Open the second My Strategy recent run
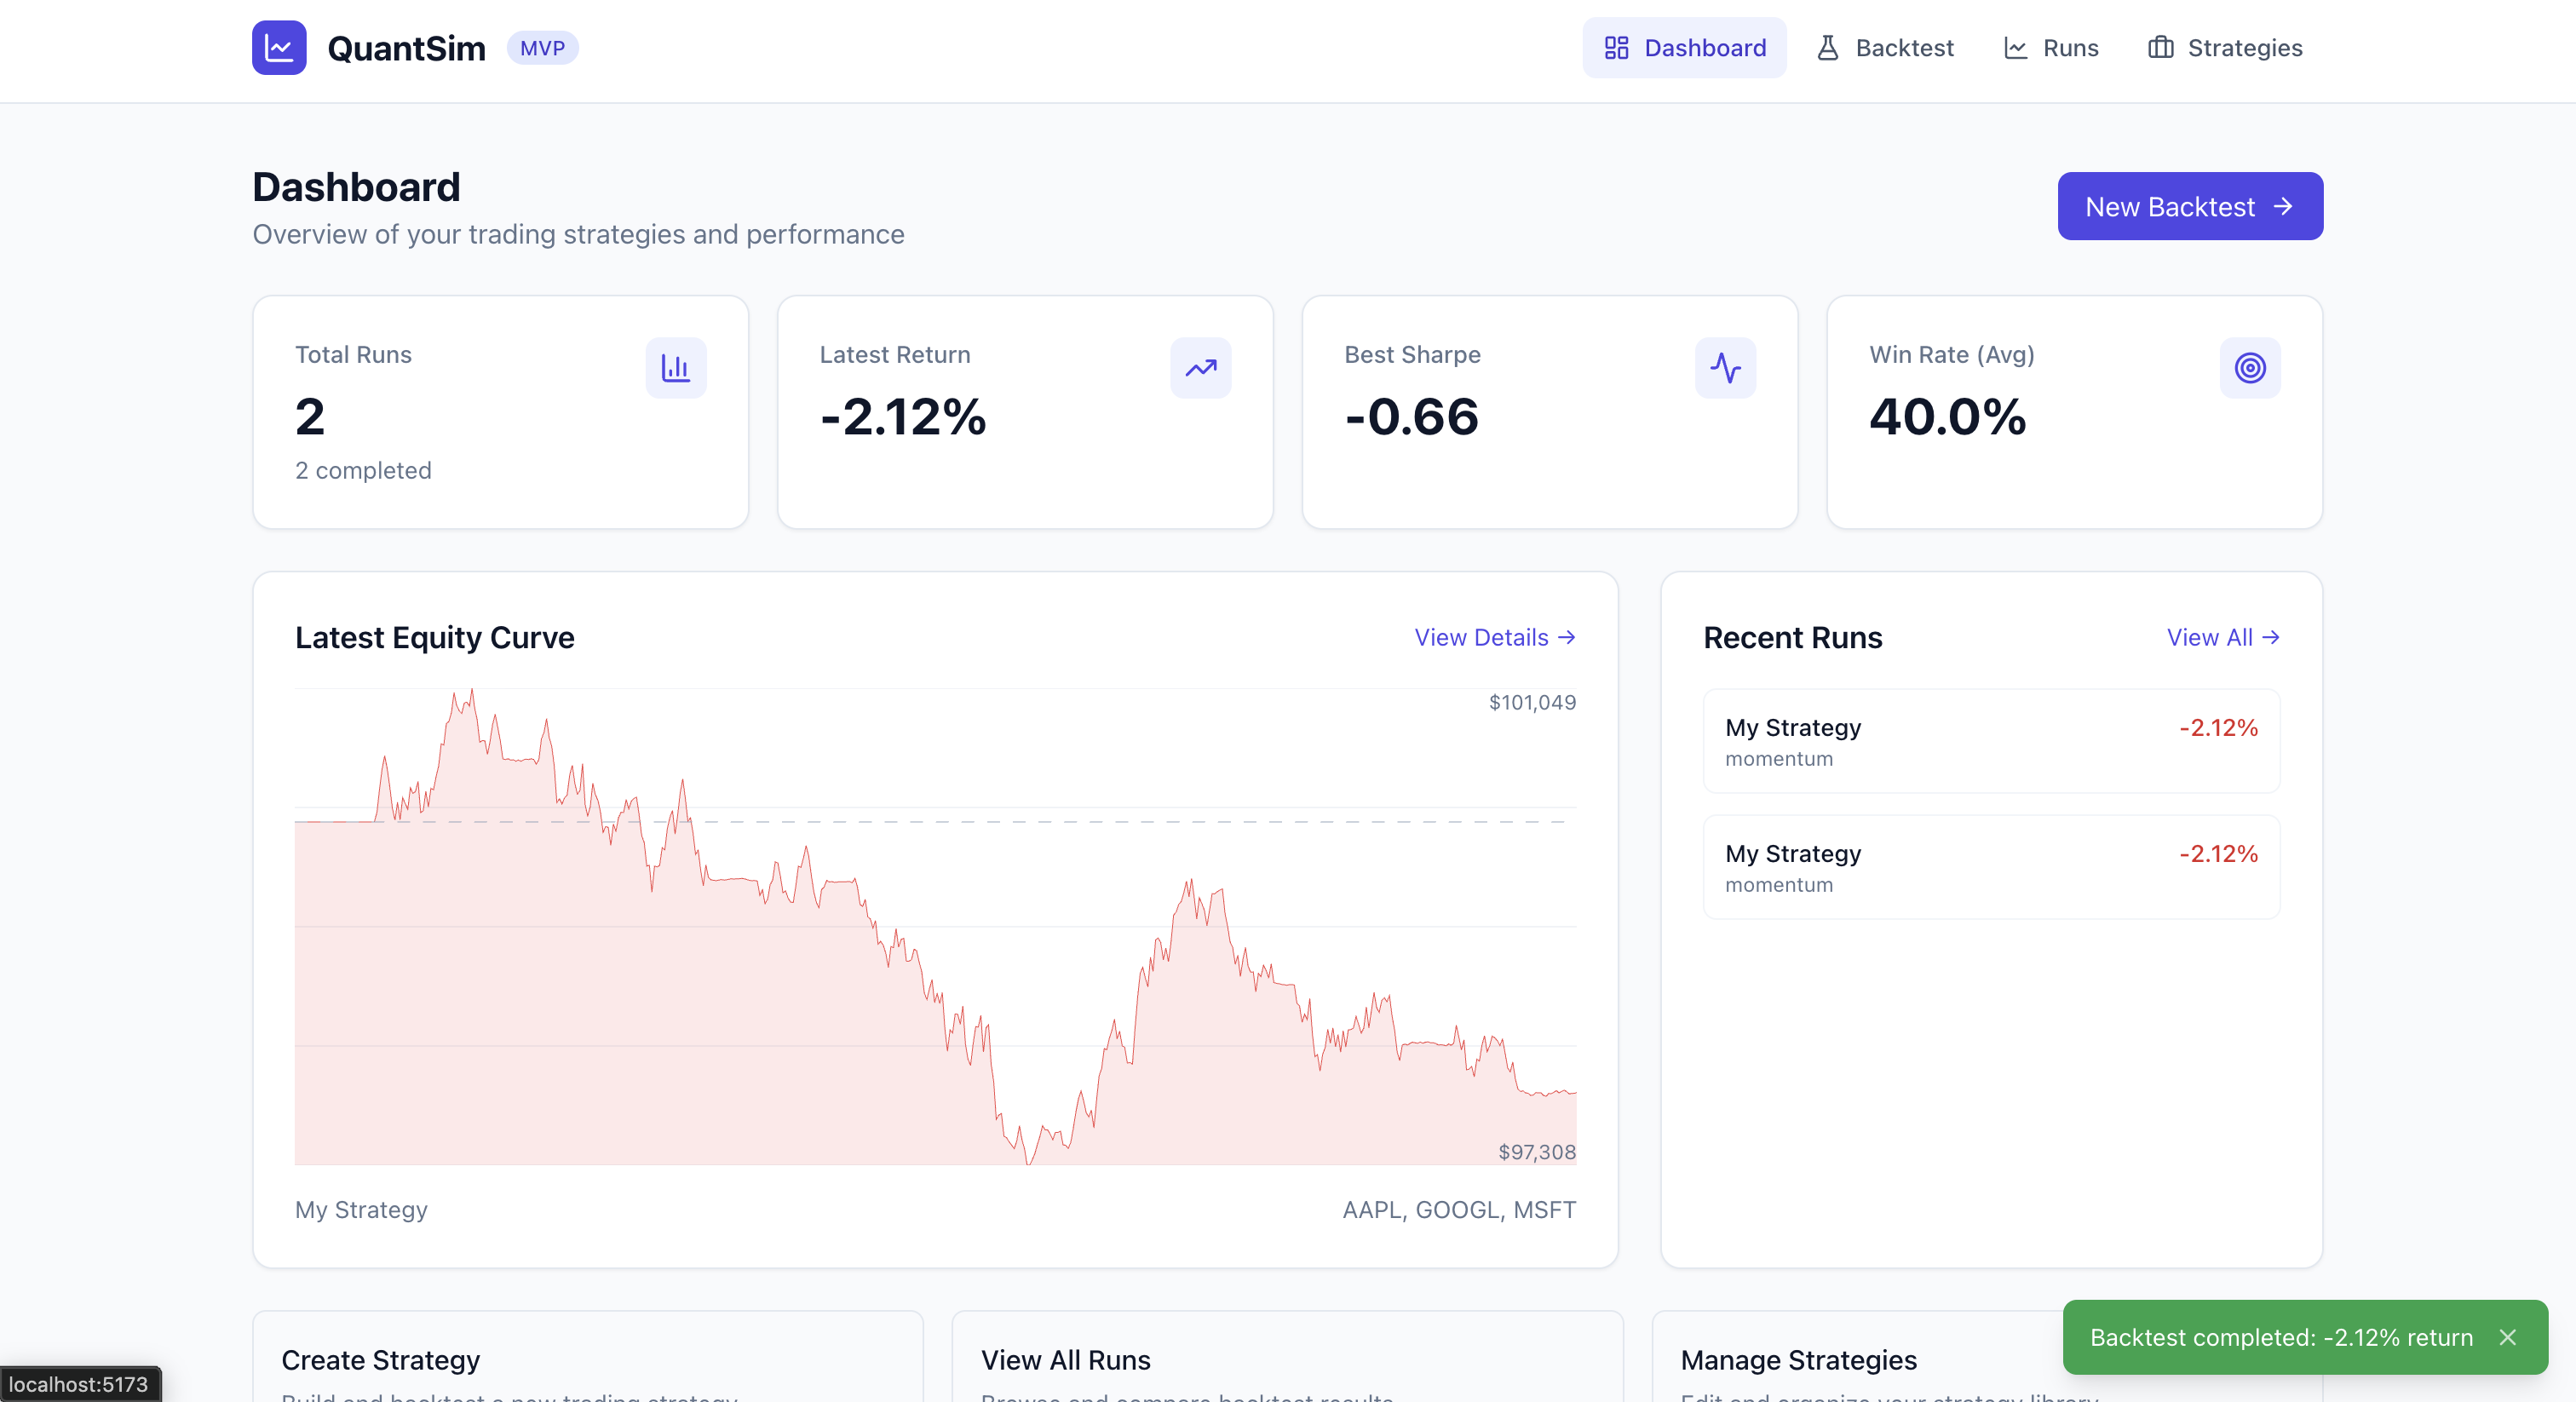Image resolution: width=2576 pixels, height=1402 pixels. (1990, 867)
